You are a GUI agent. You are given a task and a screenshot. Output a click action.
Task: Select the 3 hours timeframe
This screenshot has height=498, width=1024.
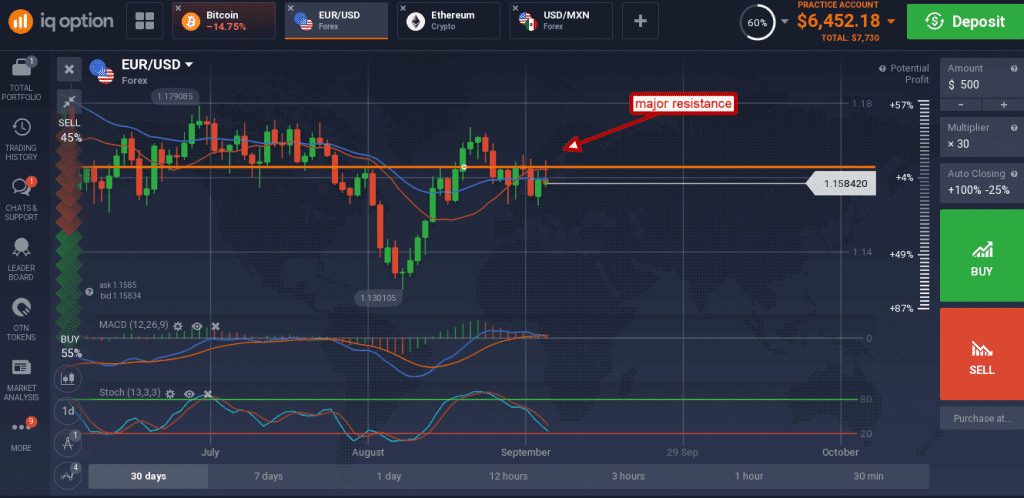[628, 476]
